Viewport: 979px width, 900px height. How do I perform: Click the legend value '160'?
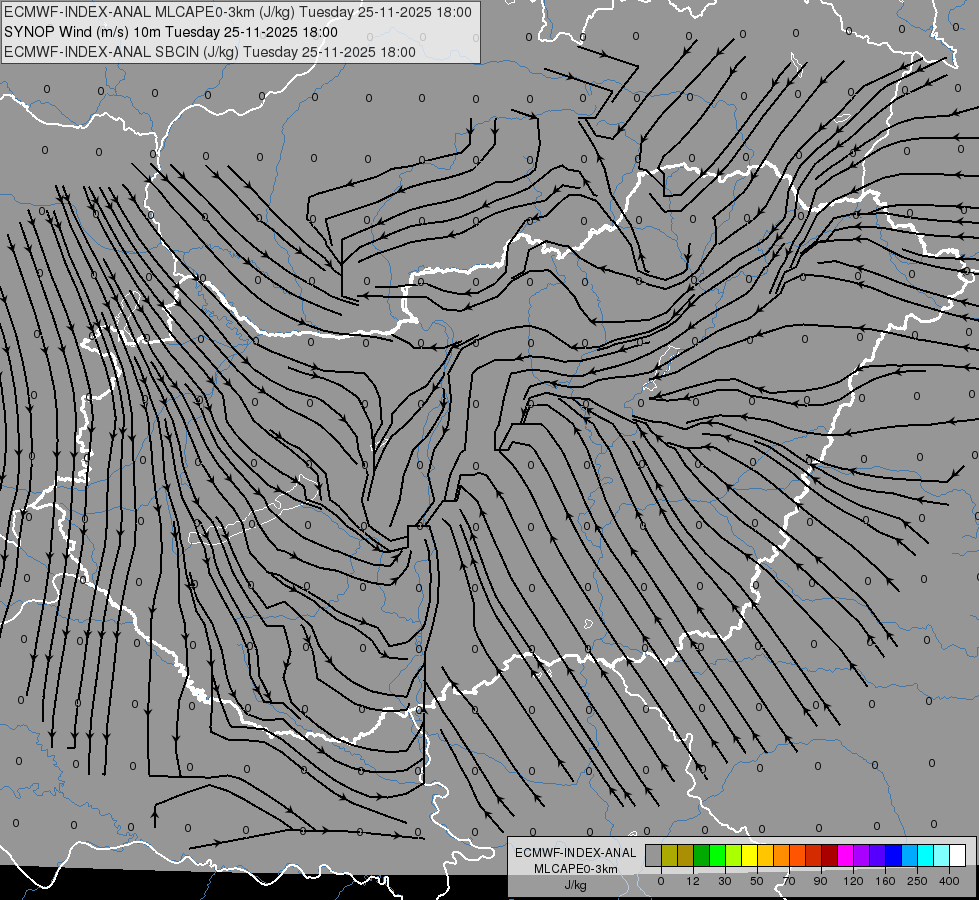coord(885,881)
